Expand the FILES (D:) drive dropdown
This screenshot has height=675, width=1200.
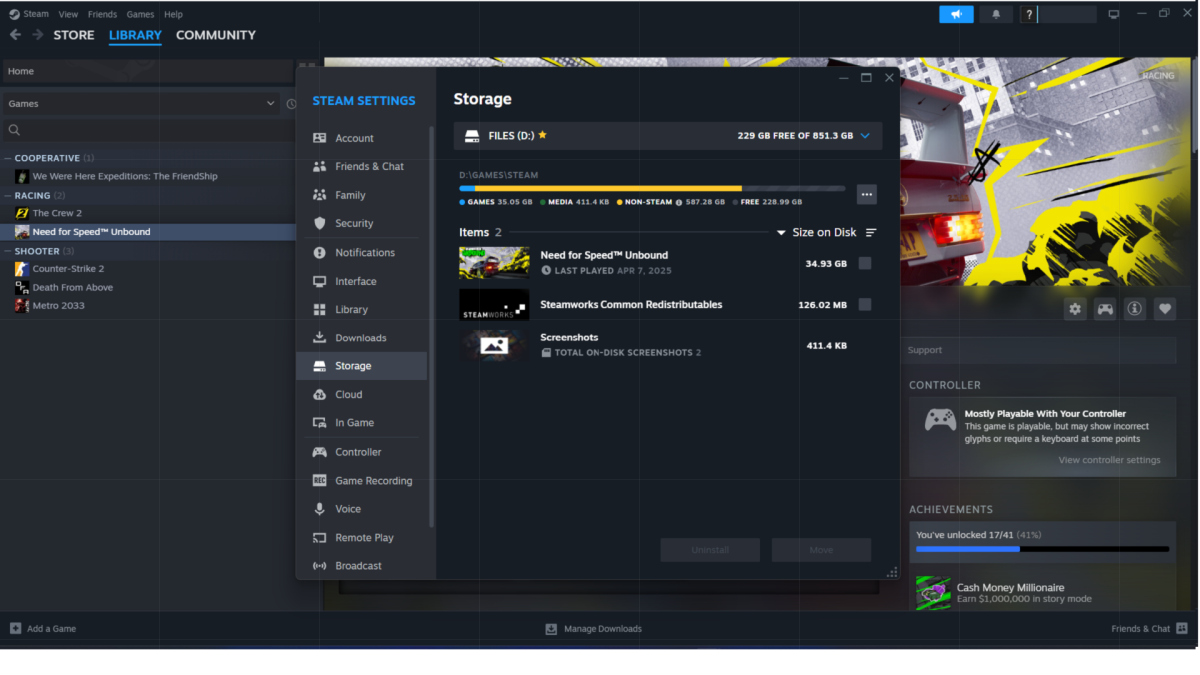coord(865,136)
